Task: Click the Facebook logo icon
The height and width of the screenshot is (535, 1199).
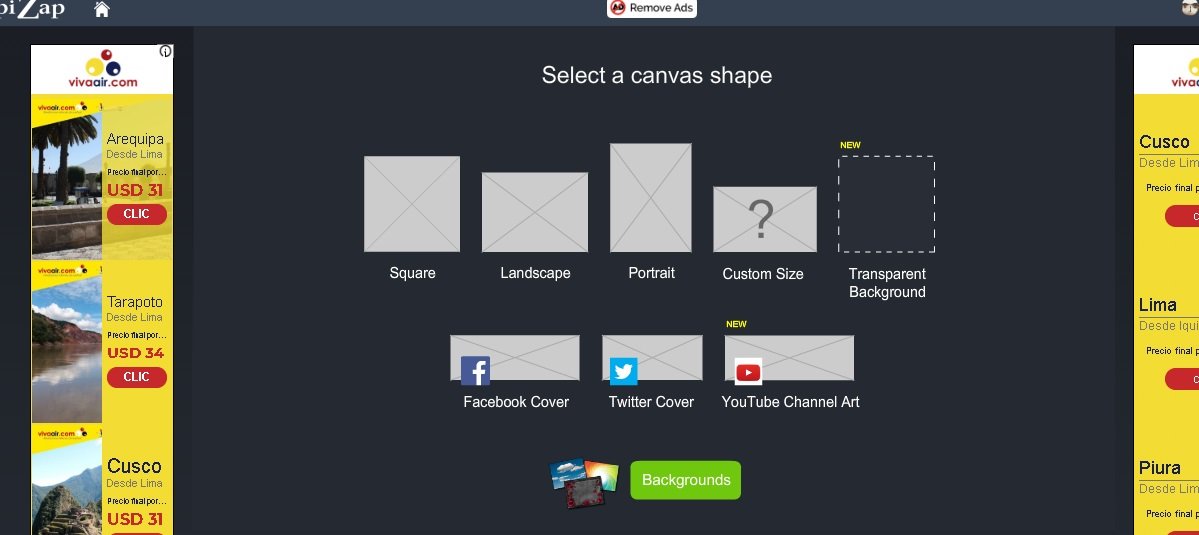Action: coord(475,371)
